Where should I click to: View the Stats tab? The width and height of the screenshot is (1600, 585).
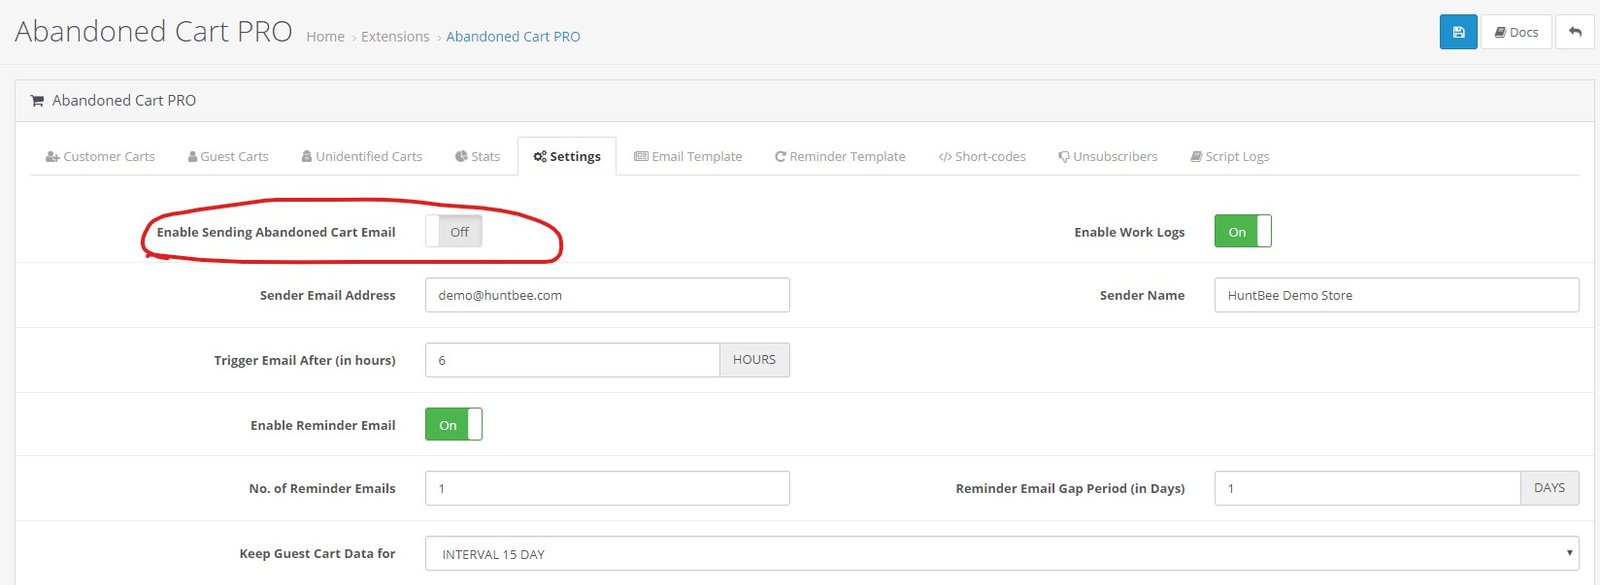pos(477,156)
